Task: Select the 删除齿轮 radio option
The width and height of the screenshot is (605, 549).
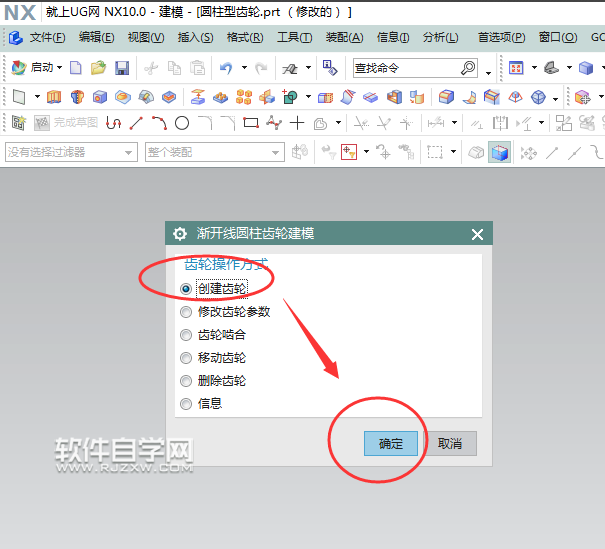Action: (186, 381)
